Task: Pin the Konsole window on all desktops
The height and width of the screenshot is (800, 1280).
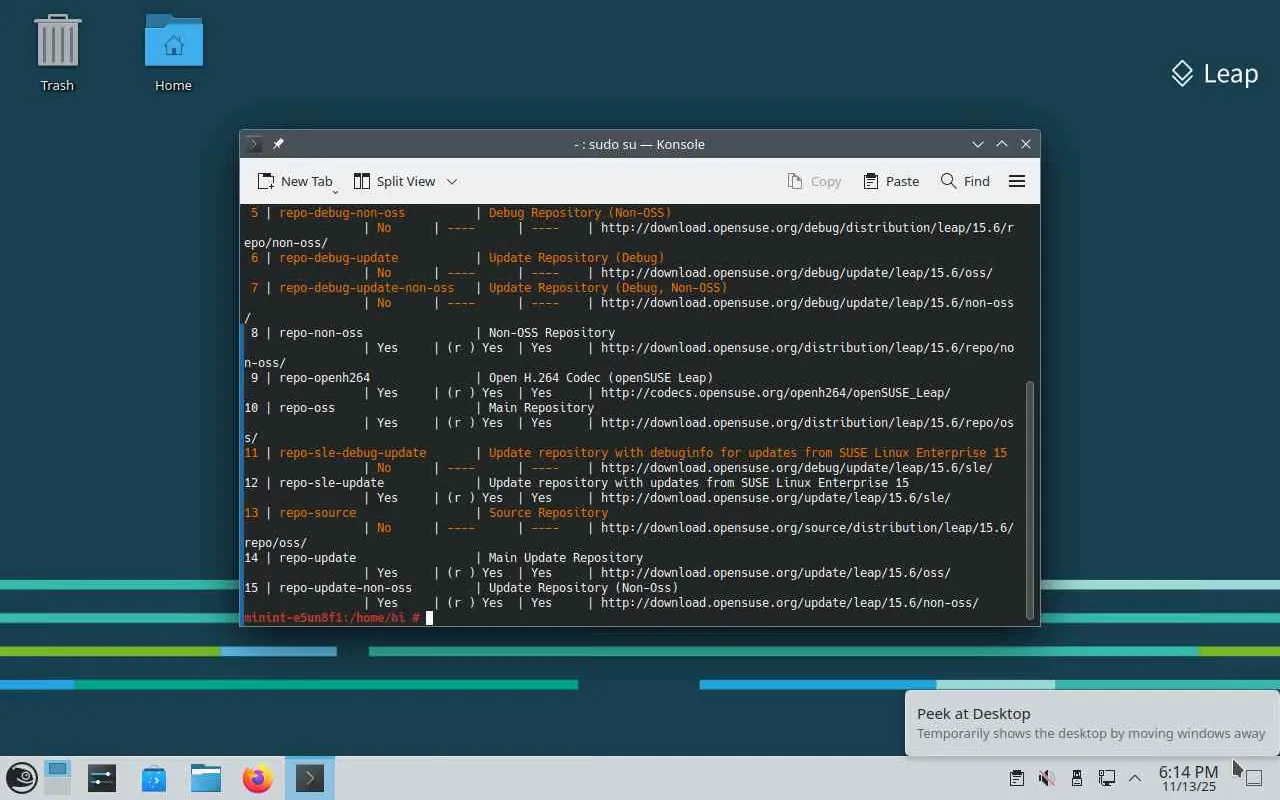Action: [x=278, y=144]
